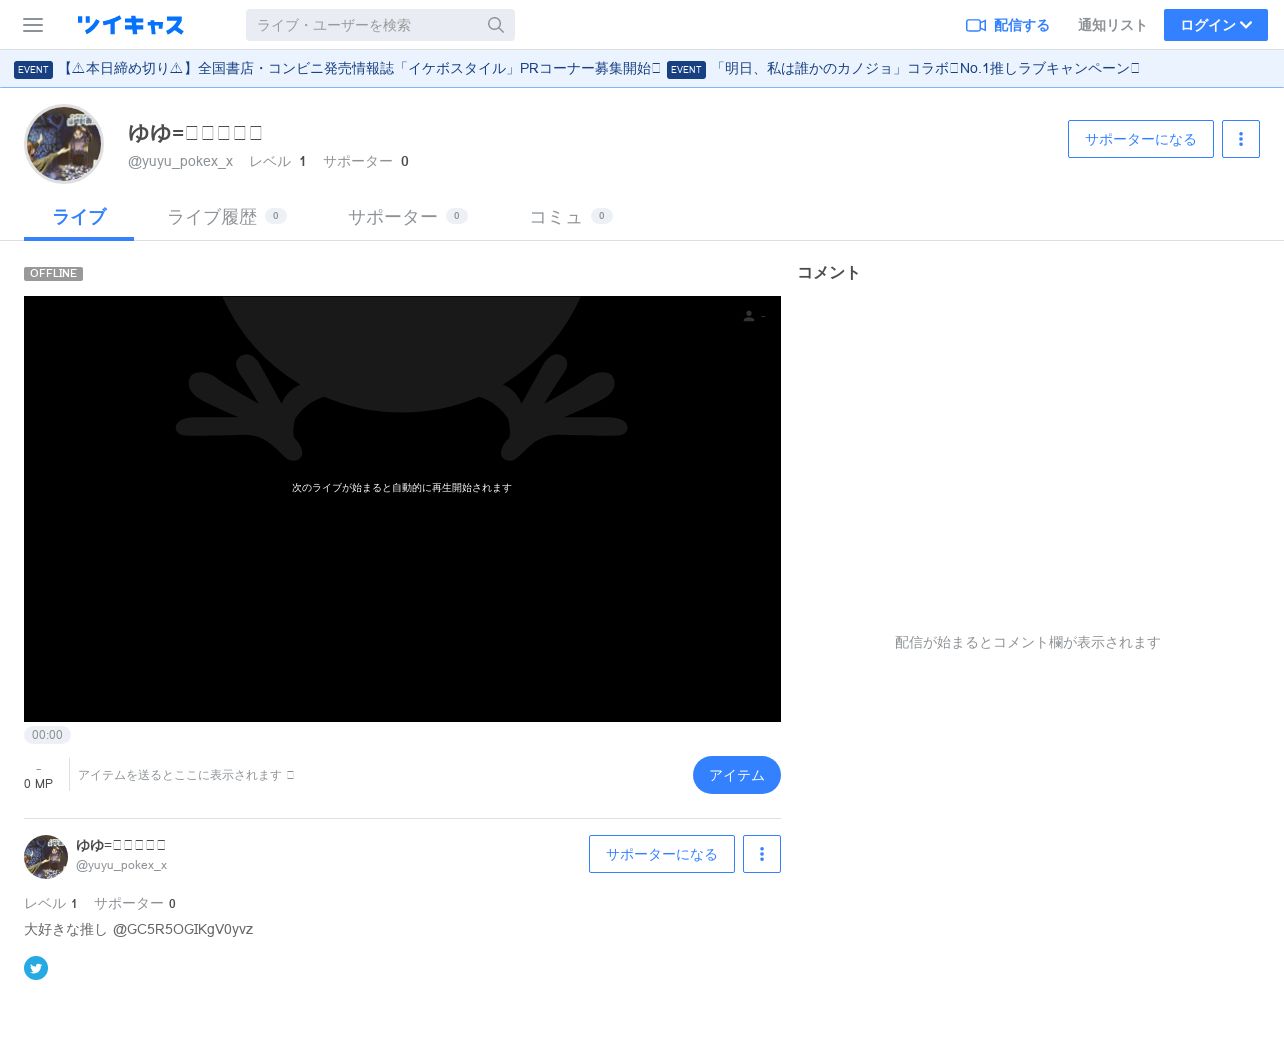Viewport: 1284px width, 1053px height.
Task: Click the search magnifier icon
Action: click(496, 25)
